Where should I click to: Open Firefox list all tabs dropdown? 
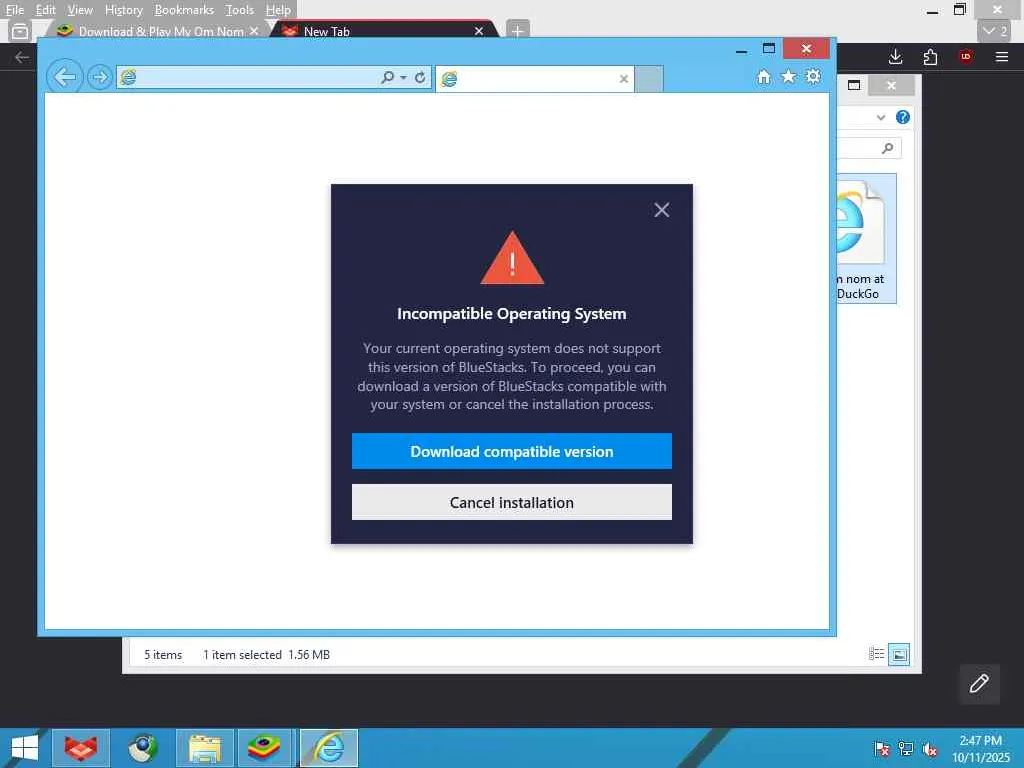995,31
